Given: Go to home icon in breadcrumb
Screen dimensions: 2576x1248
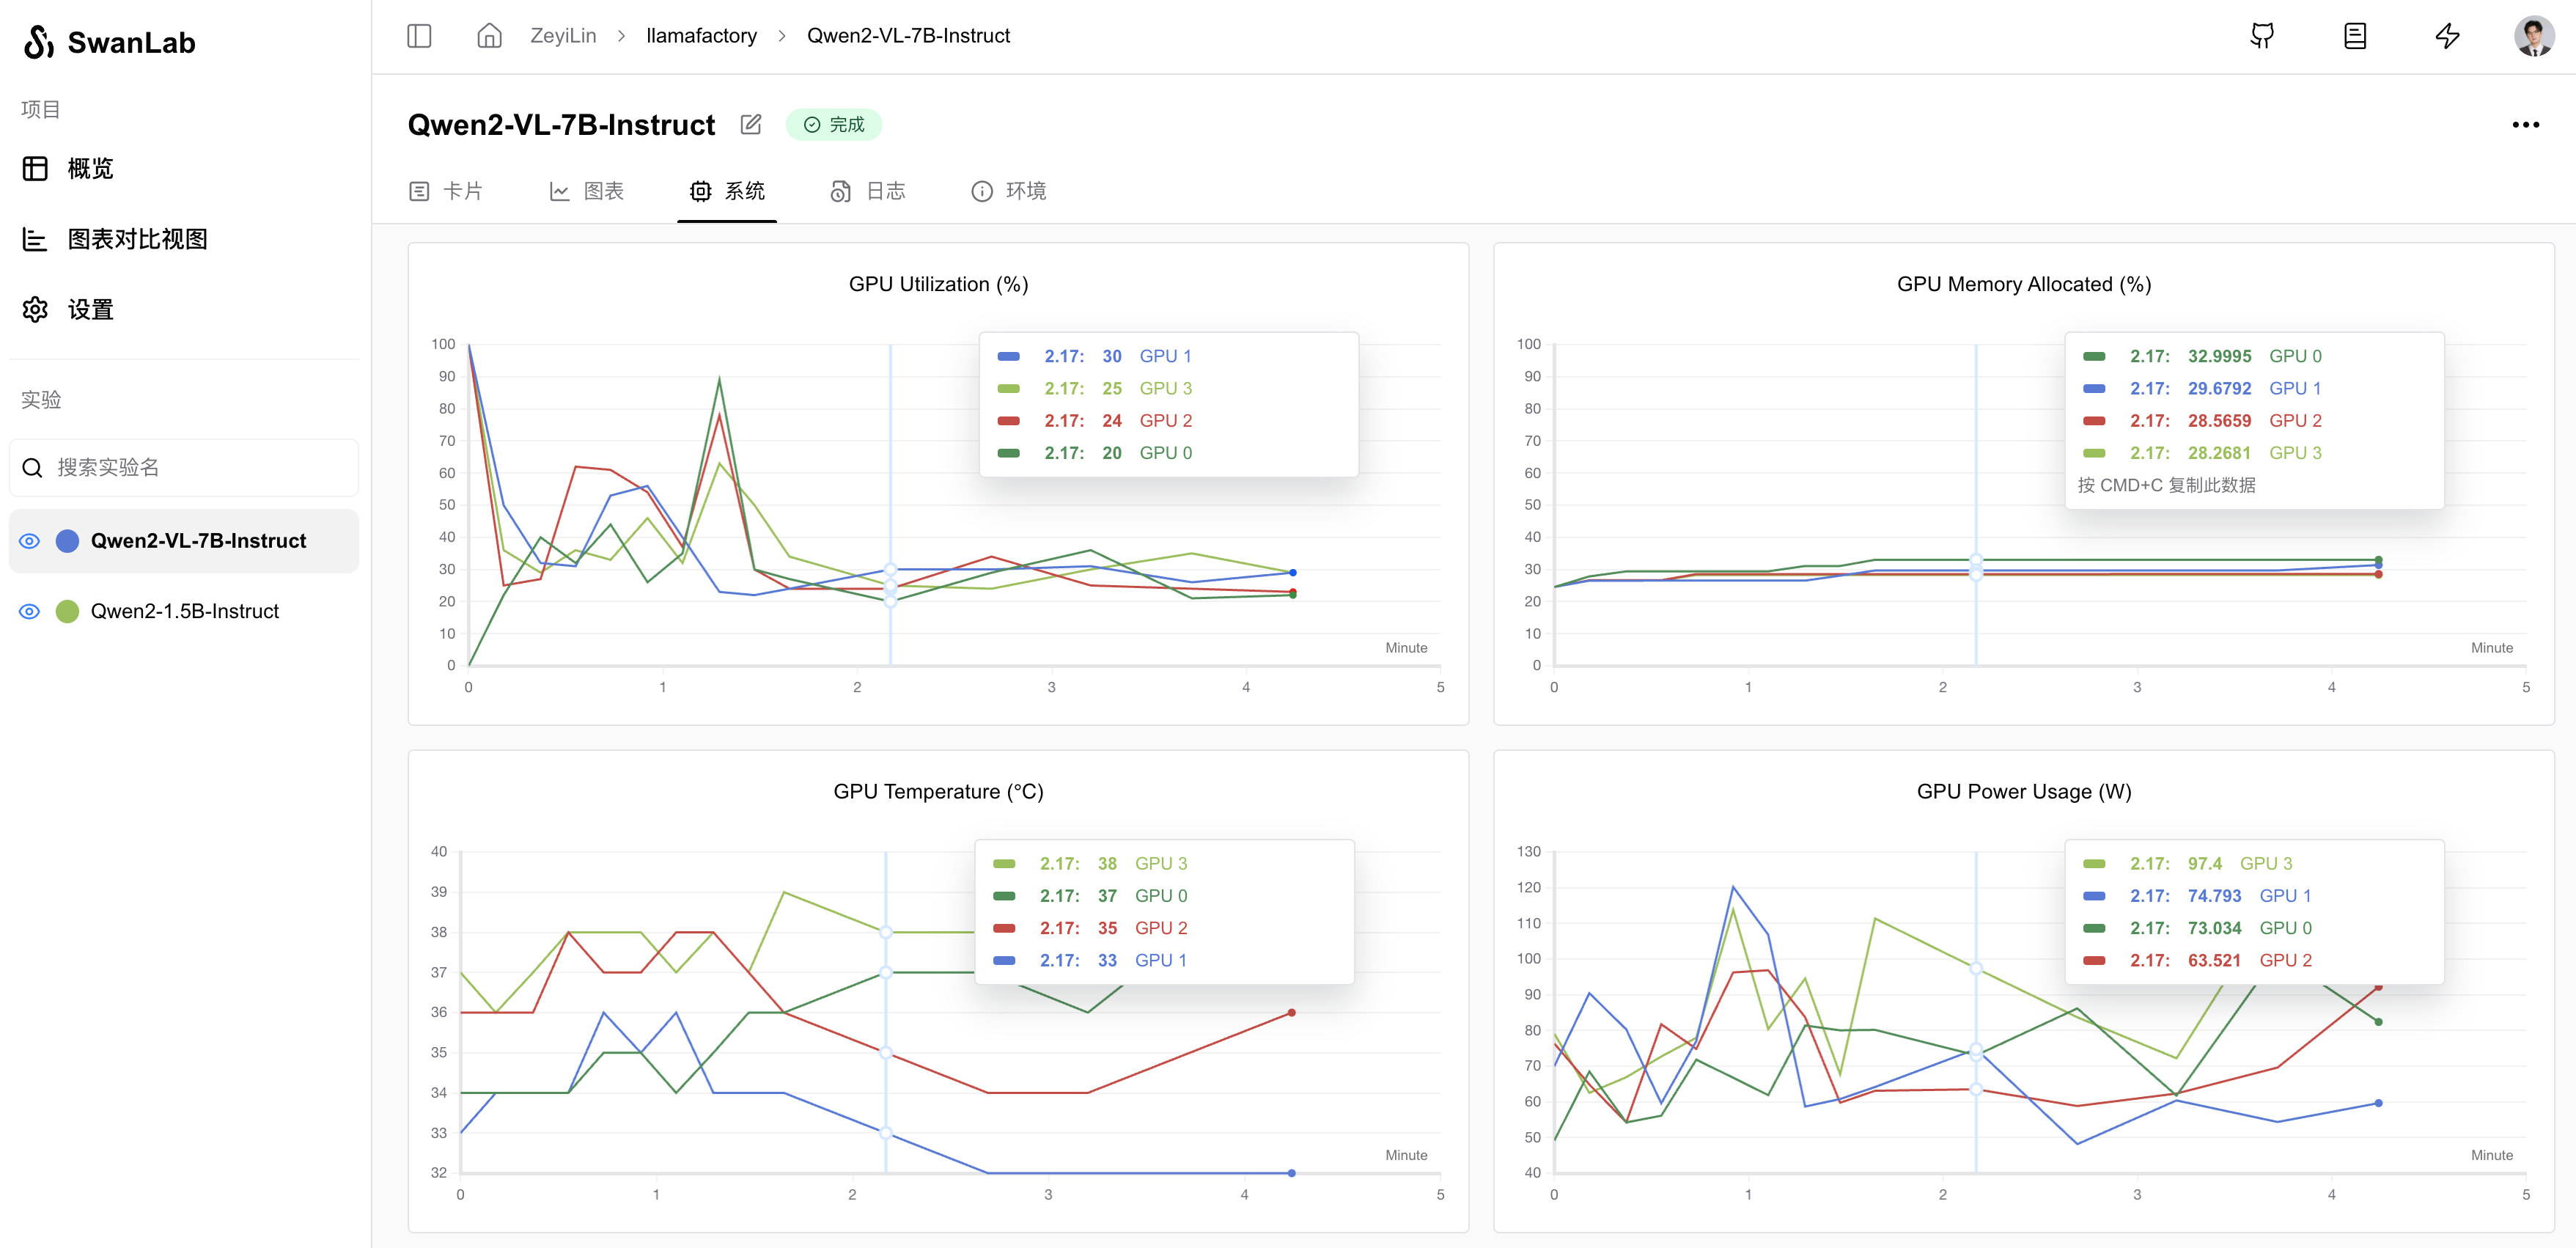Looking at the screenshot, I should [x=489, y=36].
